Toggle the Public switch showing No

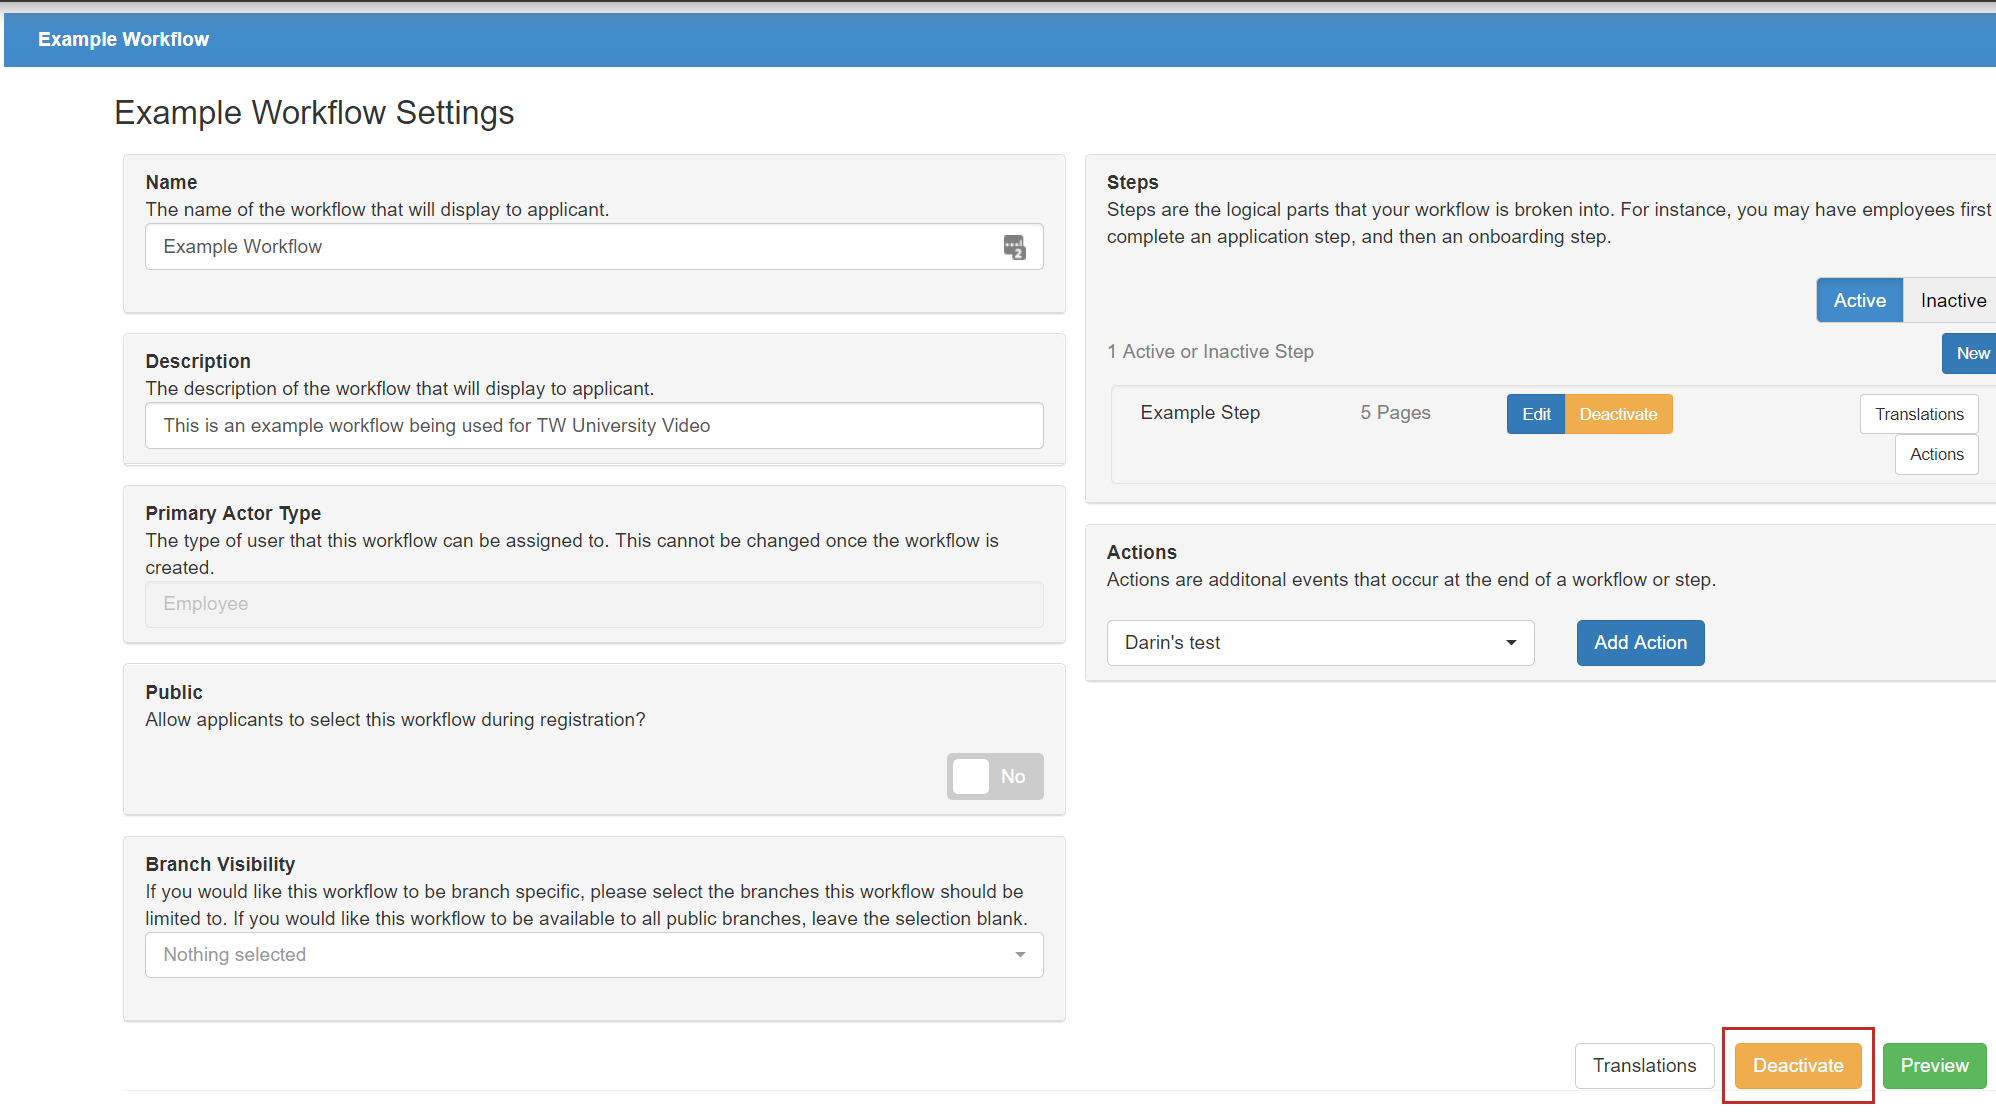pyautogui.click(x=994, y=776)
